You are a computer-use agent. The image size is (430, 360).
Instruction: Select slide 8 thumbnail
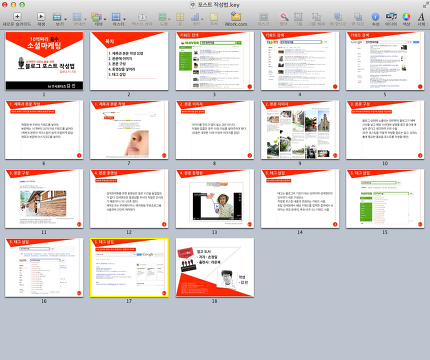coord(215,130)
